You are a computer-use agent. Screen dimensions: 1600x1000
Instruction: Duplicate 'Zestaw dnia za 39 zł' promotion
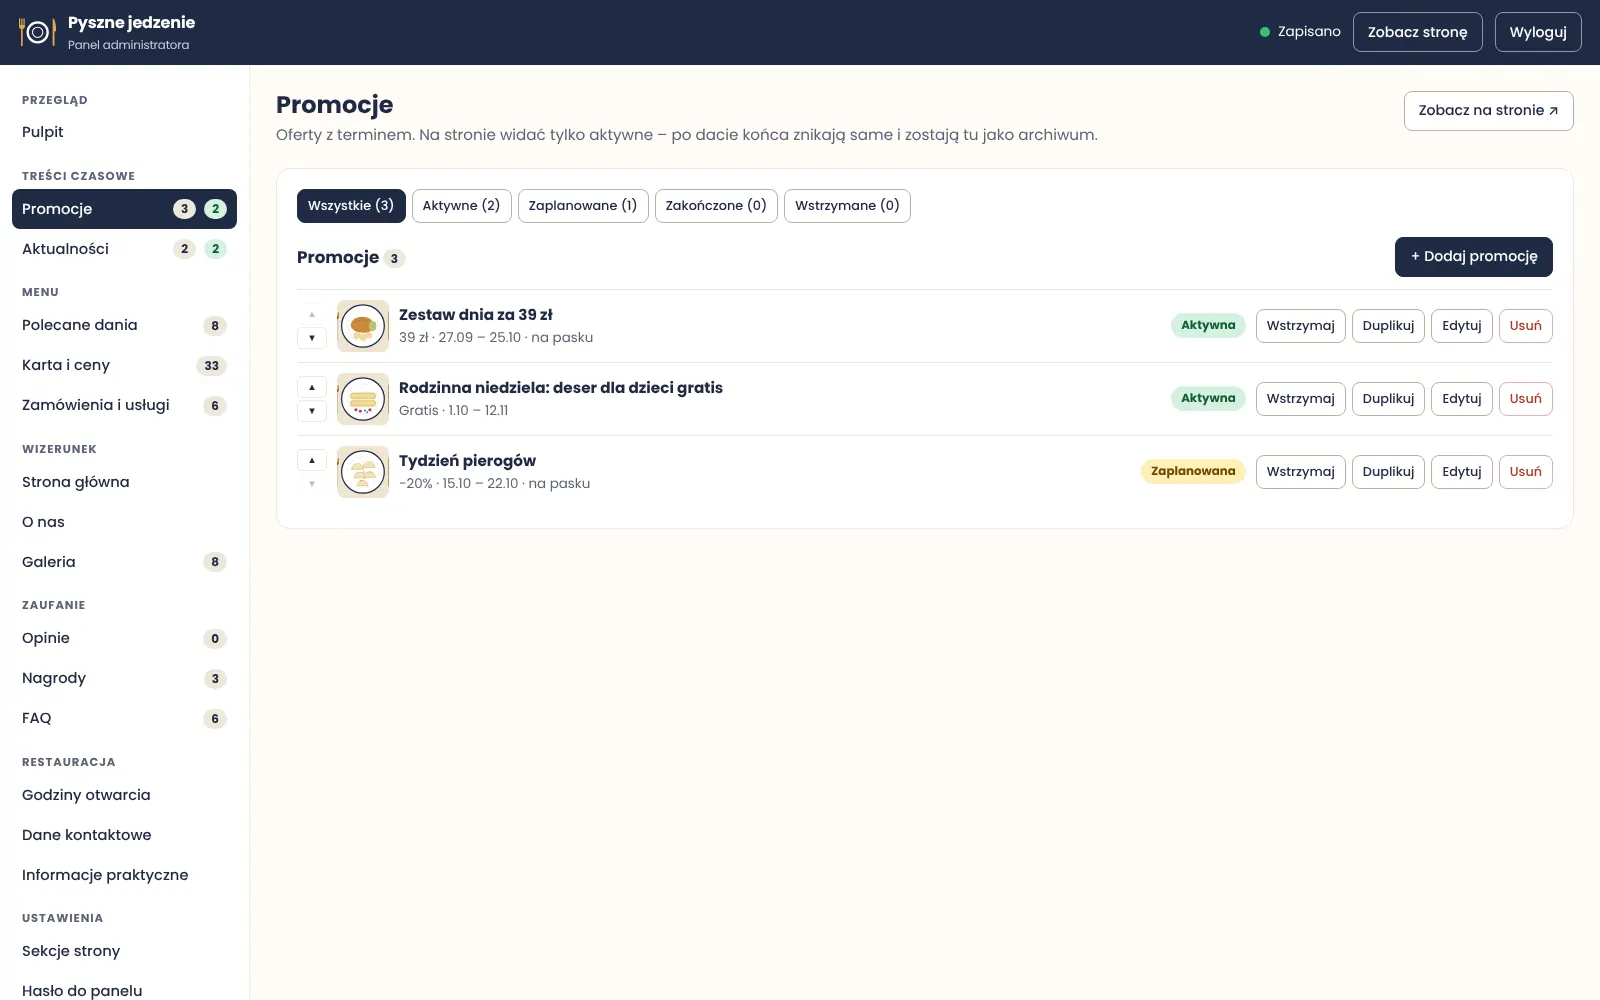click(x=1388, y=326)
